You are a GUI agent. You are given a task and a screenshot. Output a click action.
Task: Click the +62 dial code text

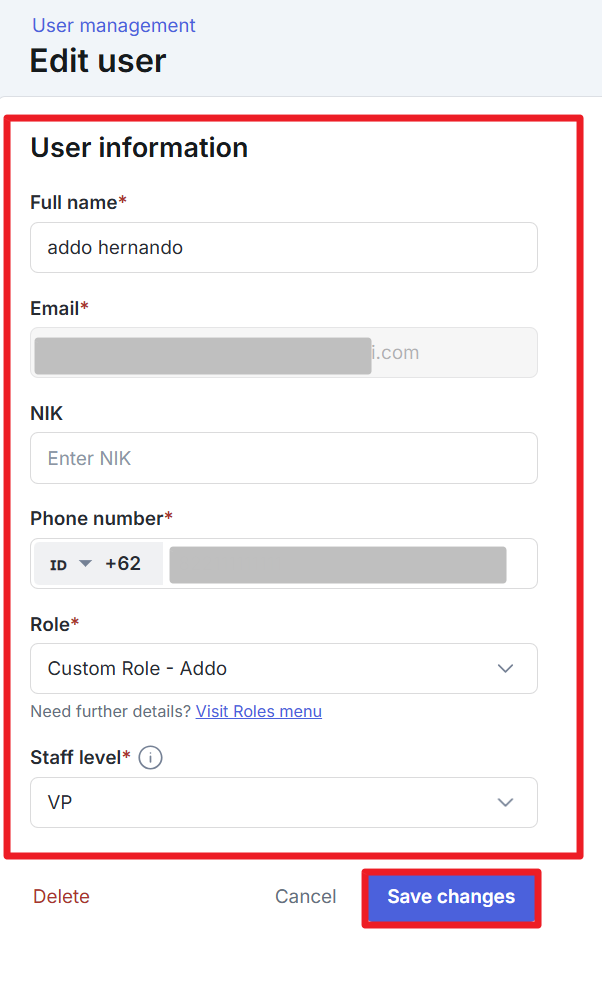tap(123, 564)
